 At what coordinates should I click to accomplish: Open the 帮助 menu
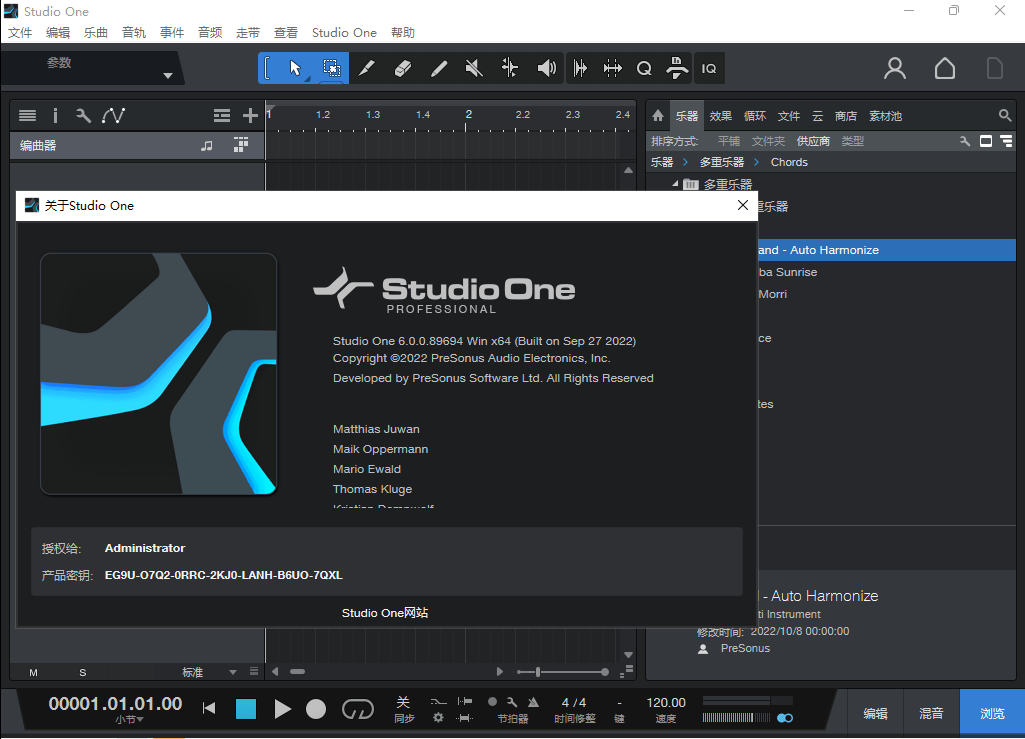point(403,33)
